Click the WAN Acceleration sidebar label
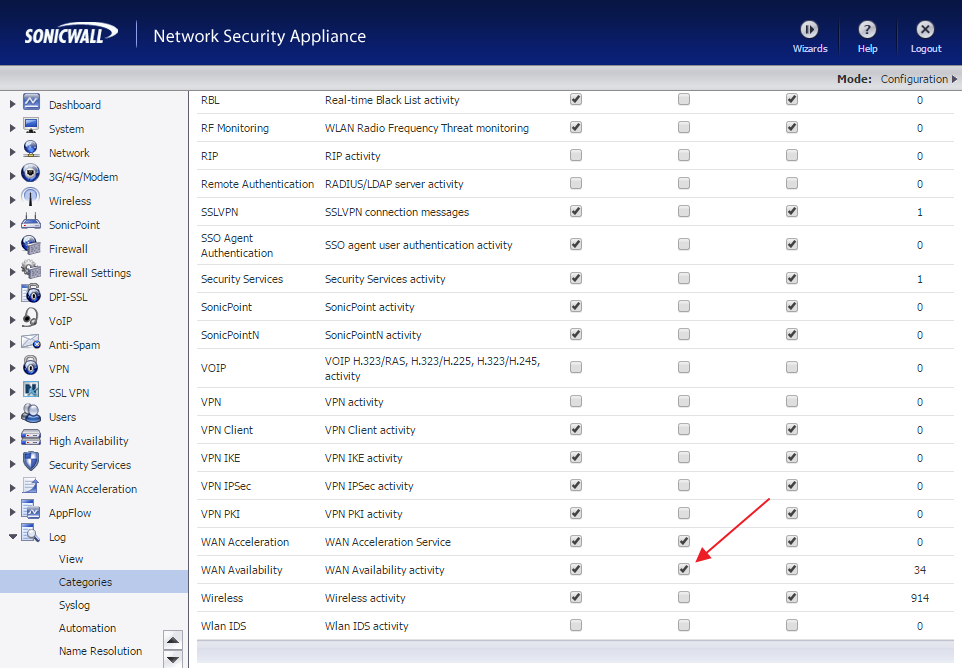 click(x=93, y=488)
